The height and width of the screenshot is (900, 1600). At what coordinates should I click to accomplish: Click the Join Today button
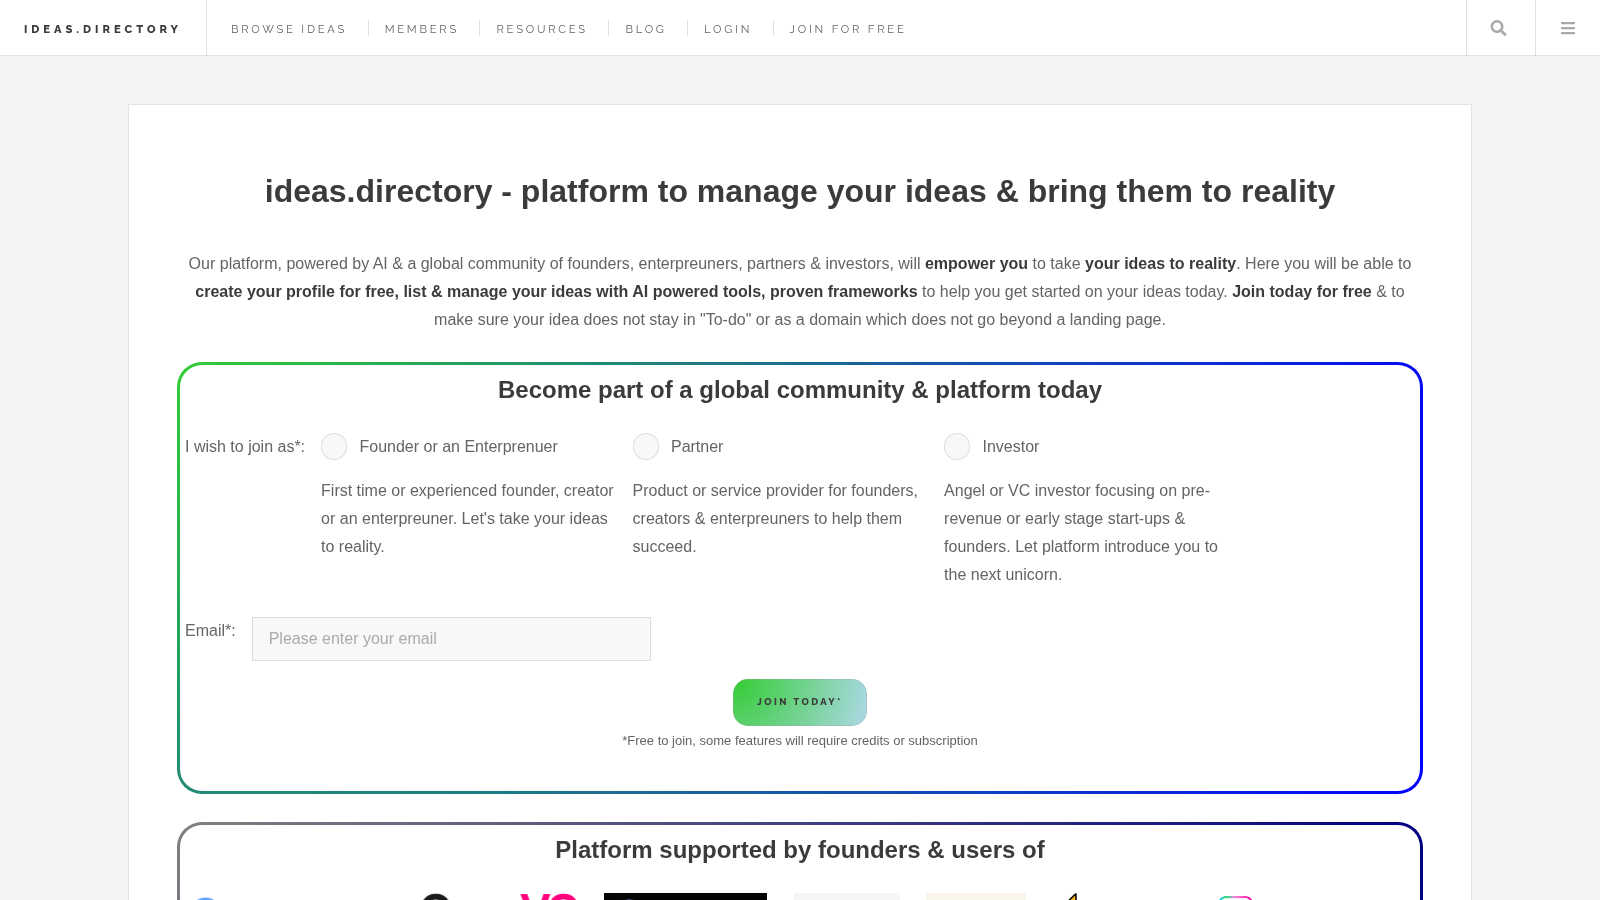point(800,702)
